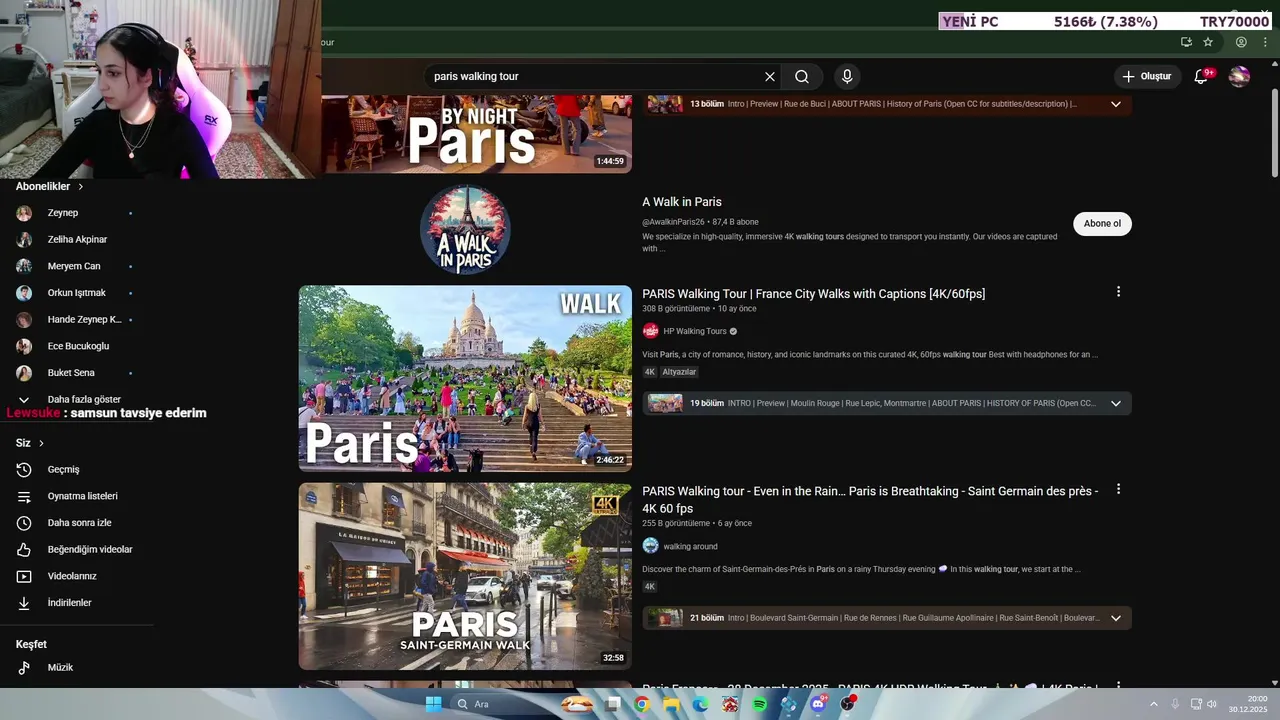Open OBS Studio from the taskbar
This screenshot has width=1280, height=720.
pos(848,704)
